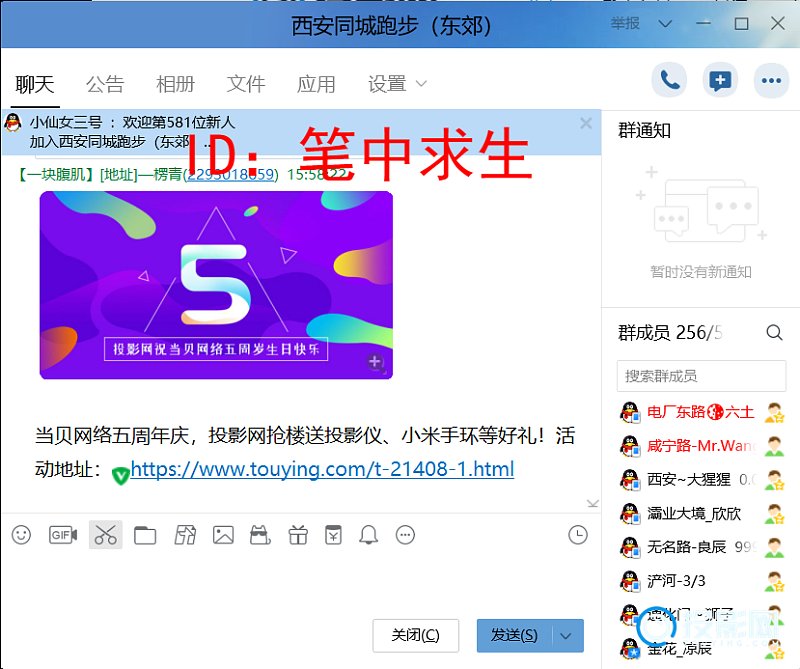Open the 应用 tab
The width and height of the screenshot is (800, 669).
pos(316,84)
